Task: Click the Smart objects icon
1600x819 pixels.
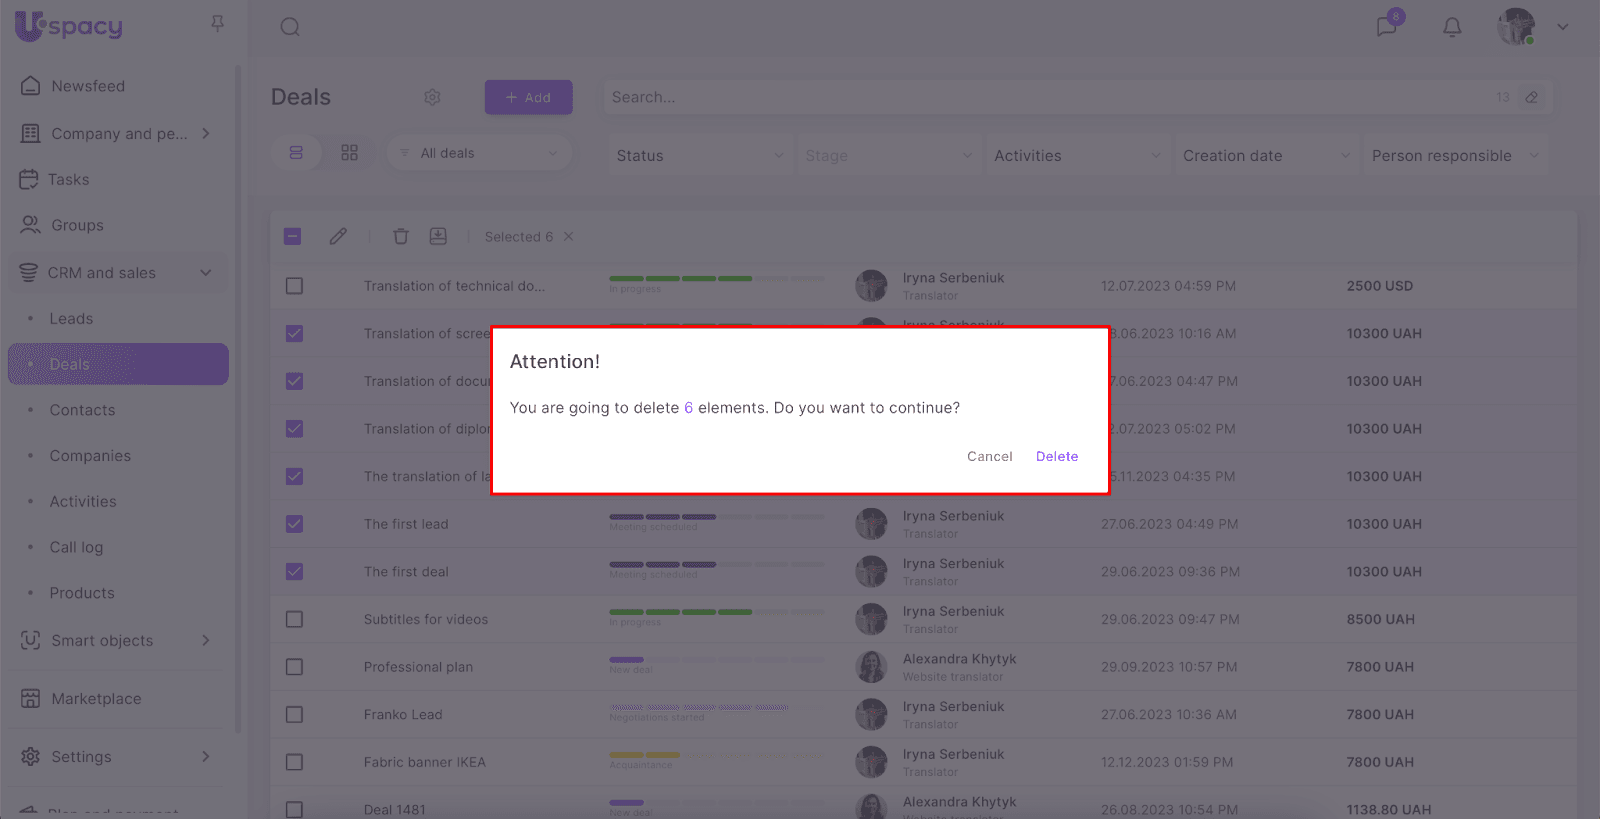Action: pyautogui.click(x=31, y=640)
